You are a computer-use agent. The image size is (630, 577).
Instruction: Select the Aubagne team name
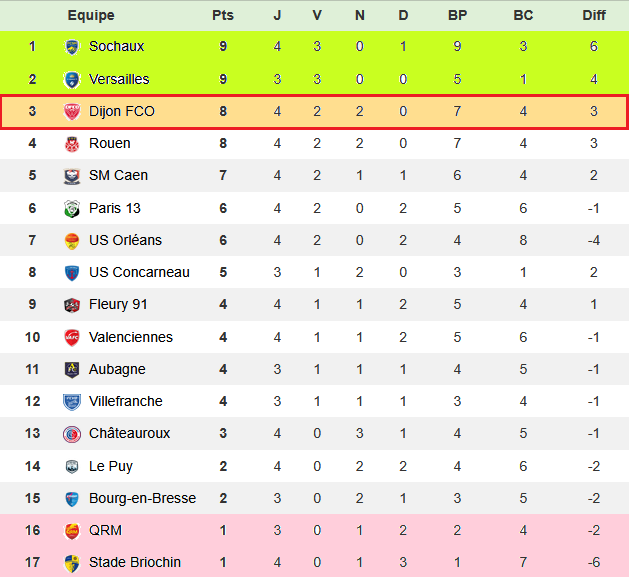pyautogui.click(x=117, y=369)
